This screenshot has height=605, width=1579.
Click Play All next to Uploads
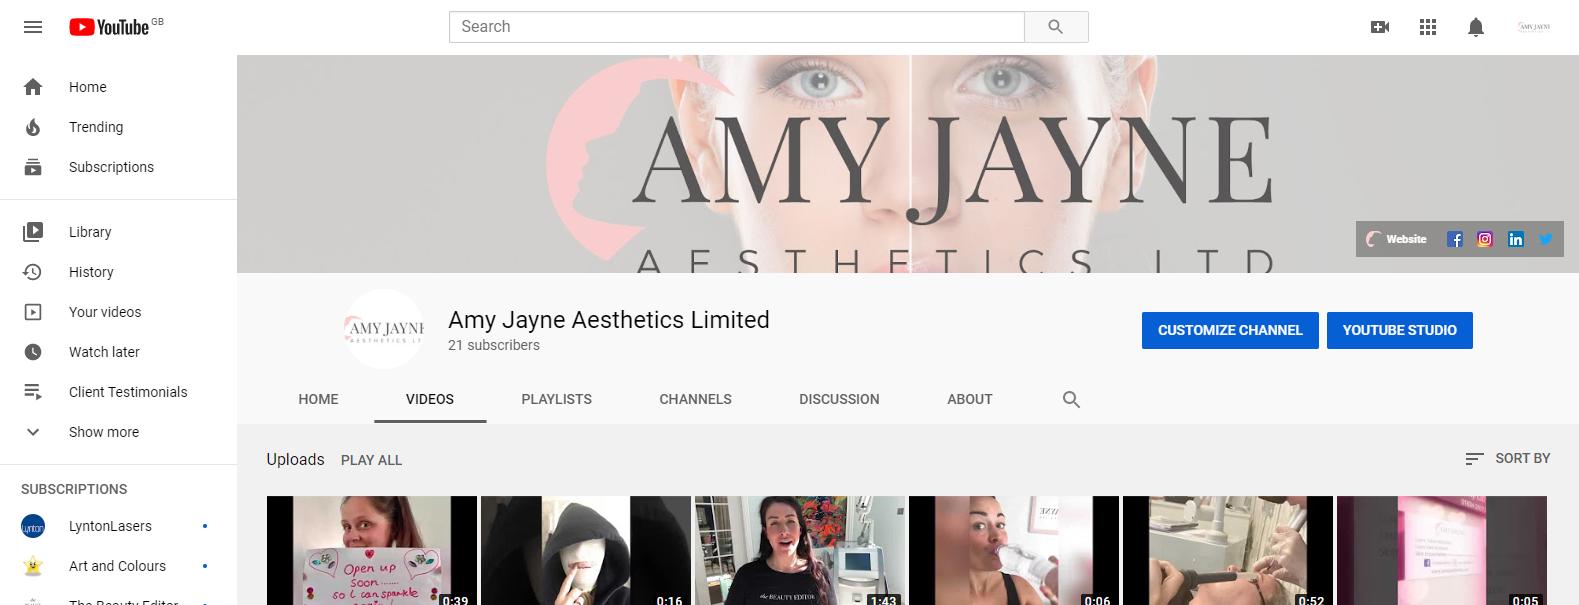371,460
